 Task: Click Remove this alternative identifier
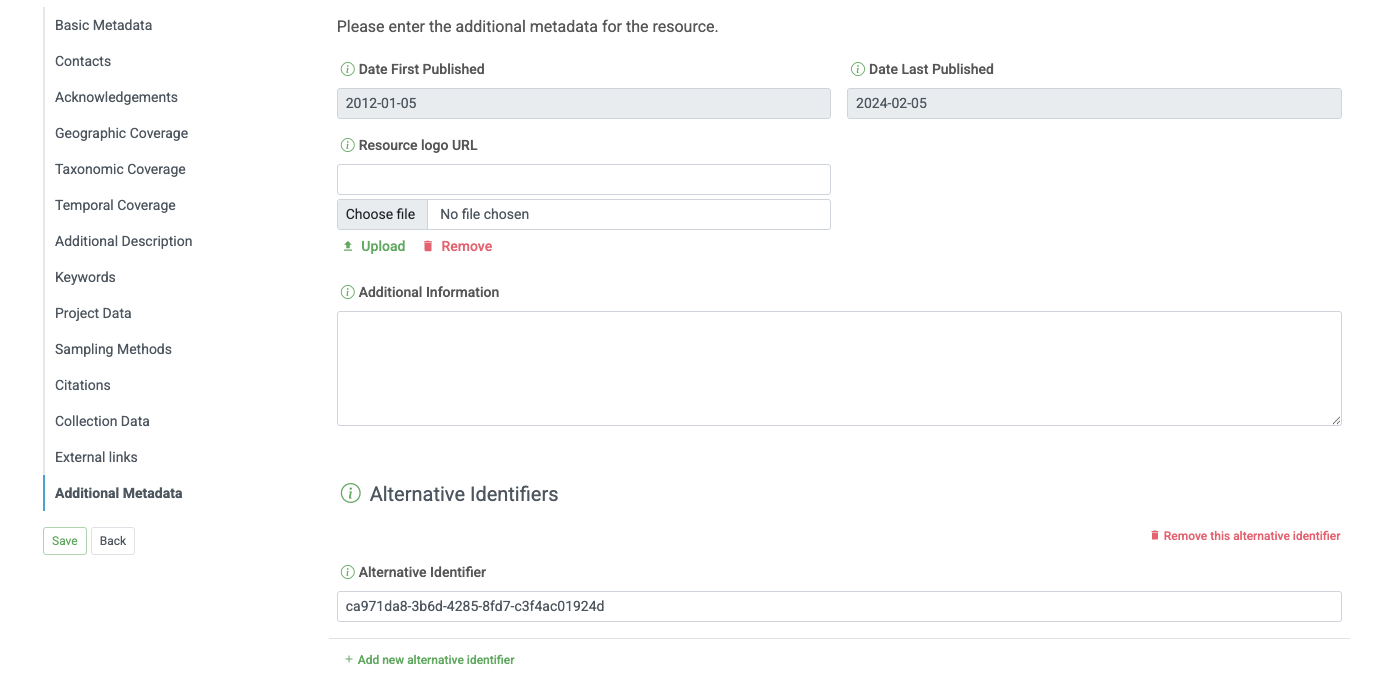1253,535
